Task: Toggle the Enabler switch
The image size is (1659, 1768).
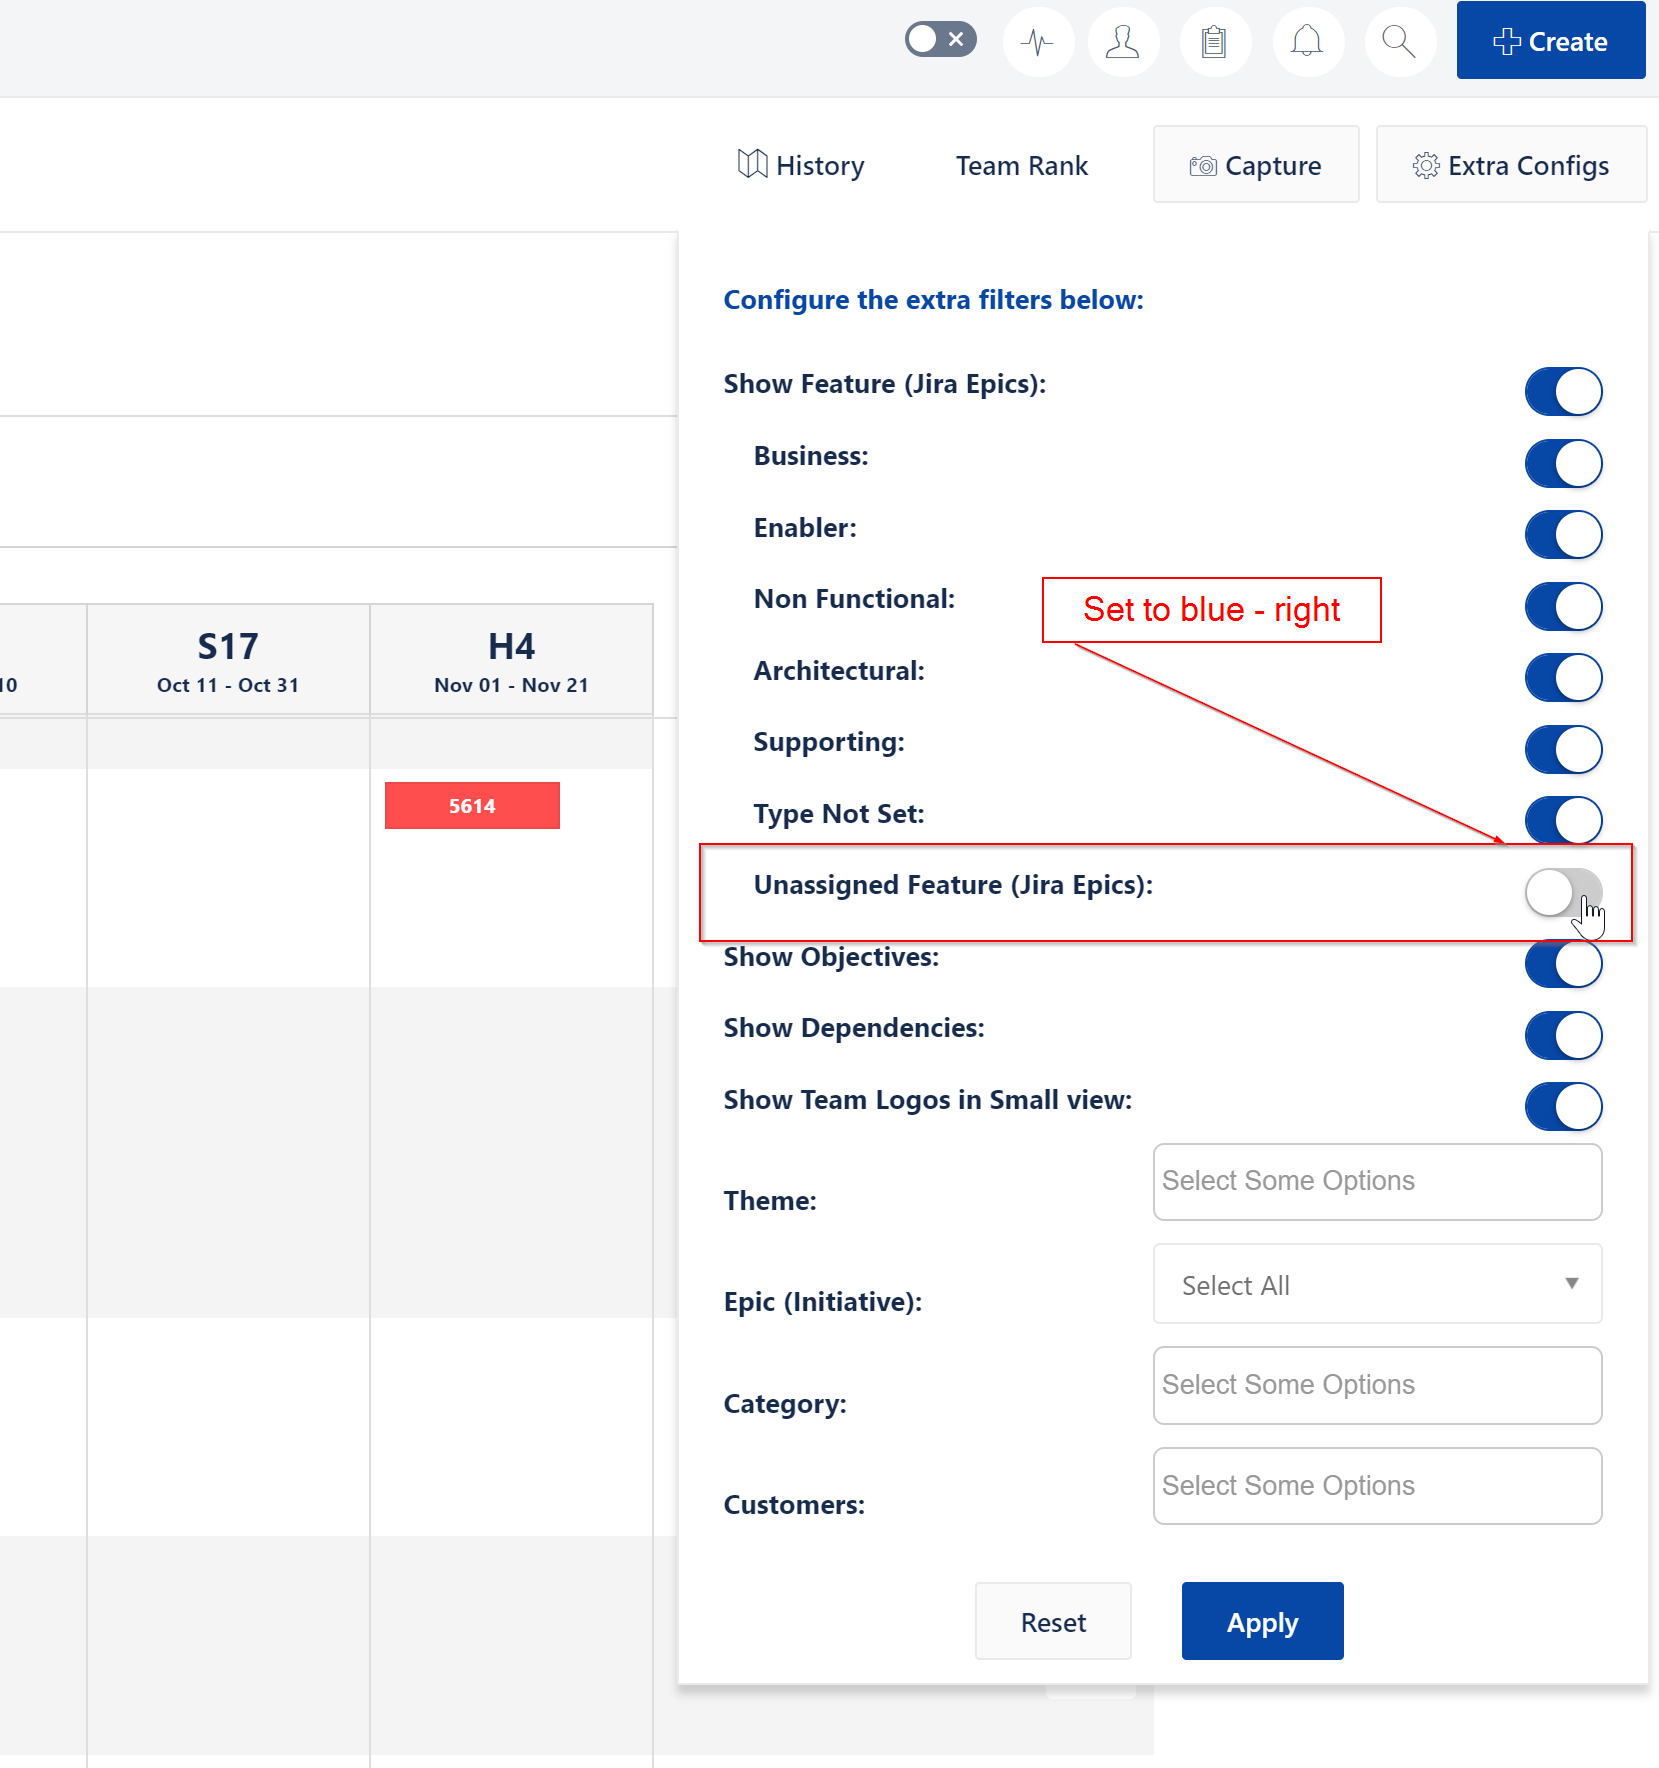Action: [1563, 535]
